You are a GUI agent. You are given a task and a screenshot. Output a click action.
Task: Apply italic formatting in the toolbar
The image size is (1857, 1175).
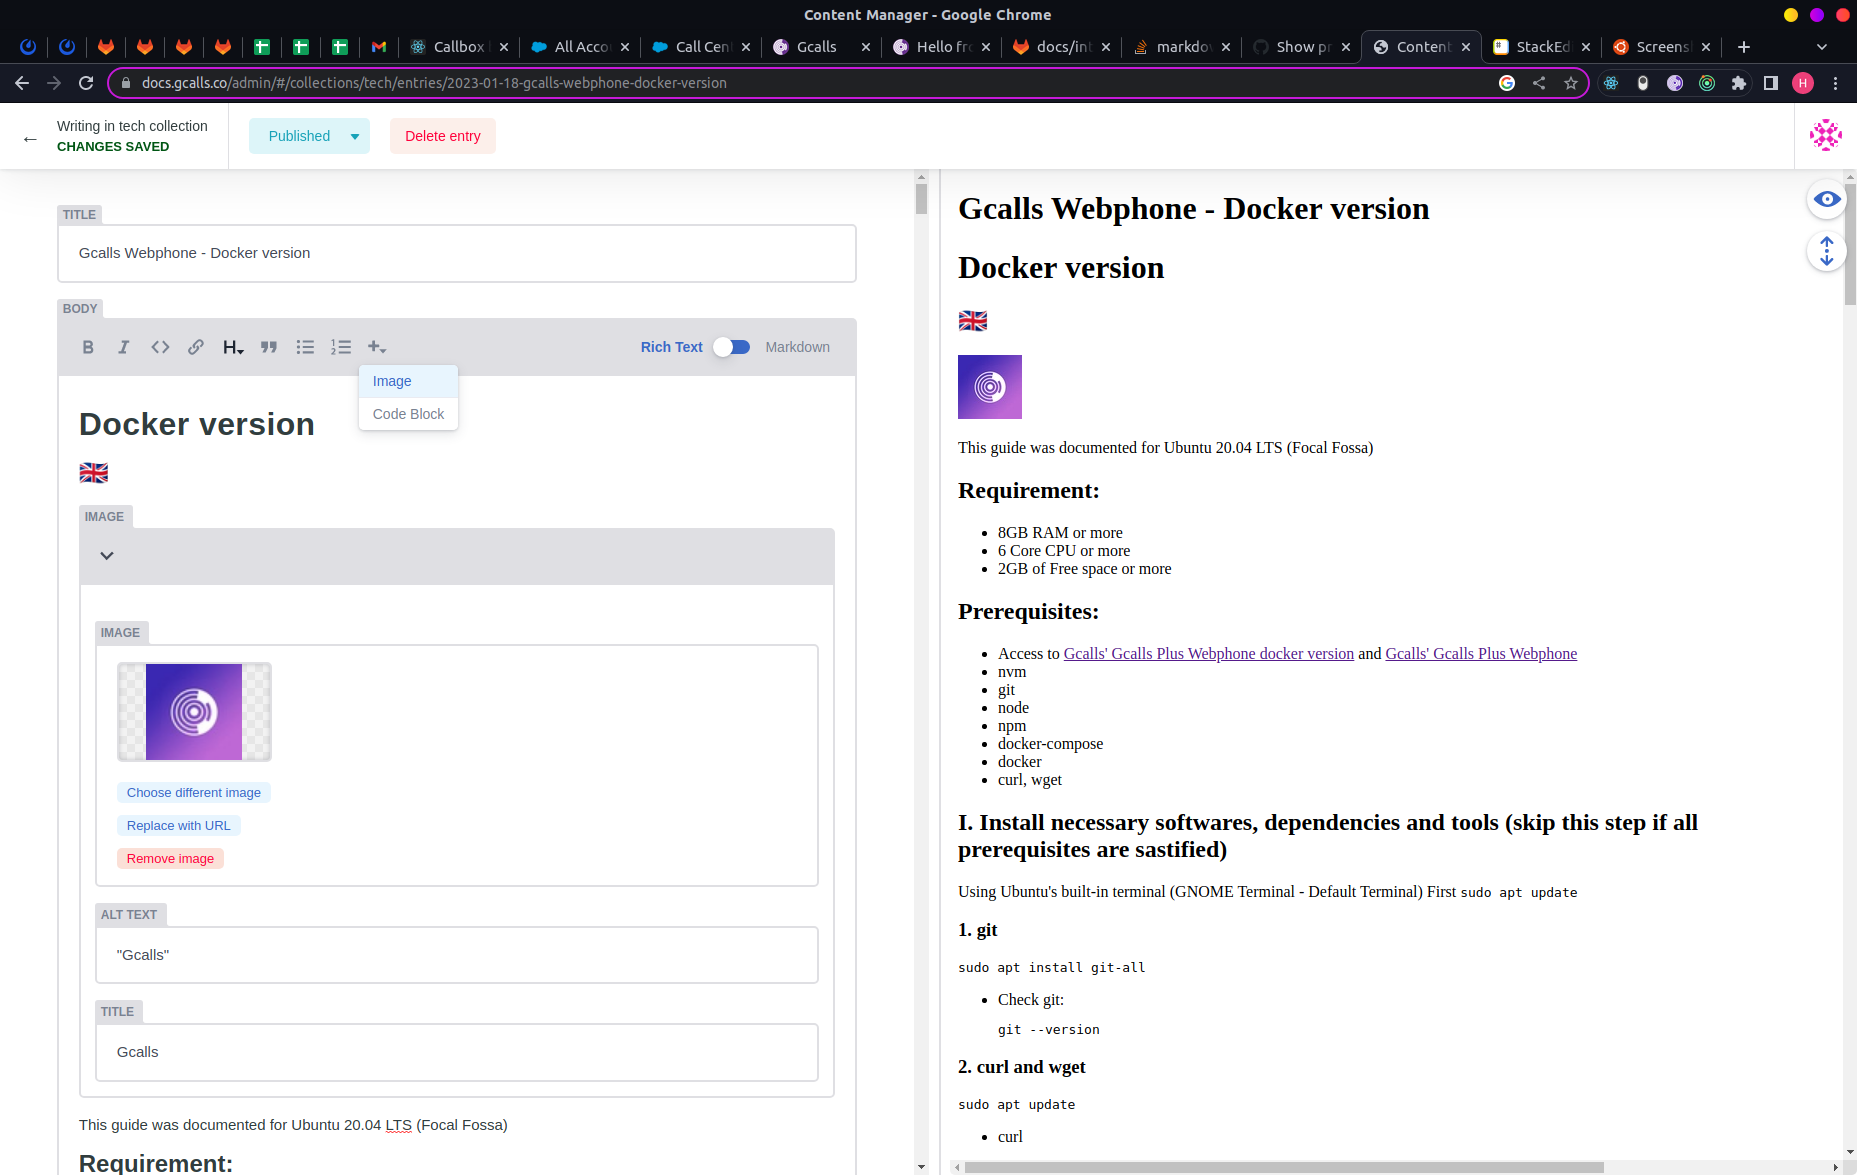(x=123, y=347)
